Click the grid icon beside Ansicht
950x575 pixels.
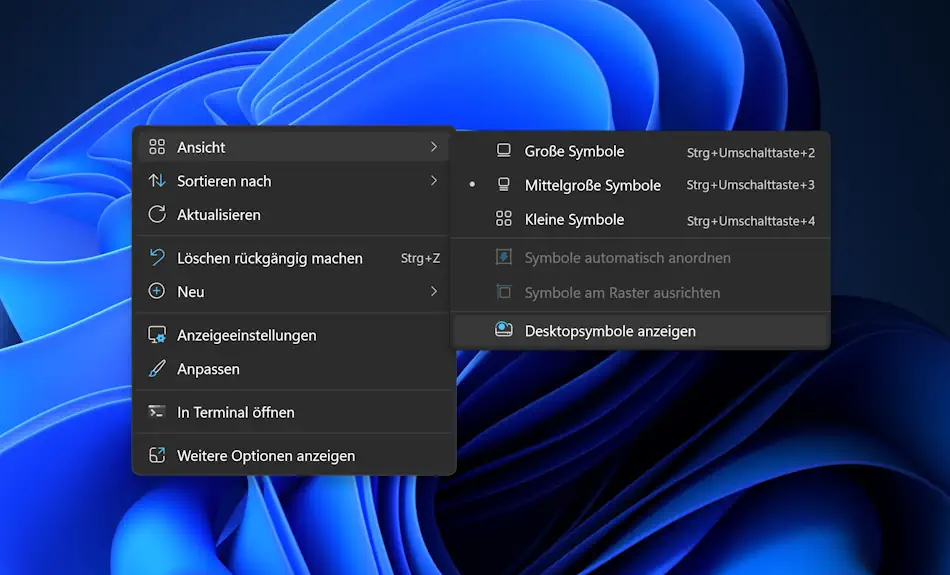pos(157,147)
